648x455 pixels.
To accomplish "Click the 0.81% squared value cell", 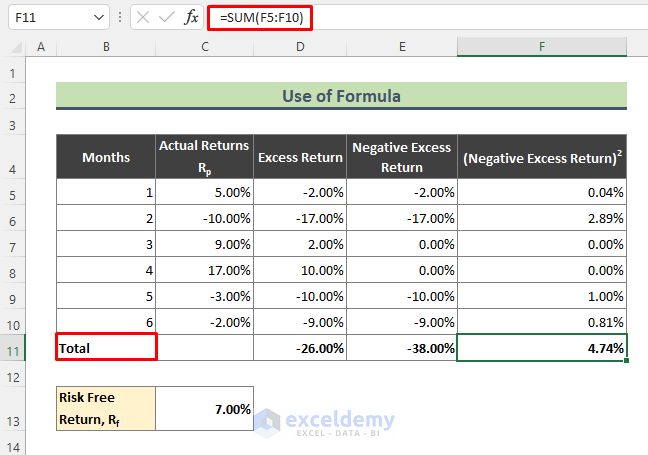I will coord(542,322).
